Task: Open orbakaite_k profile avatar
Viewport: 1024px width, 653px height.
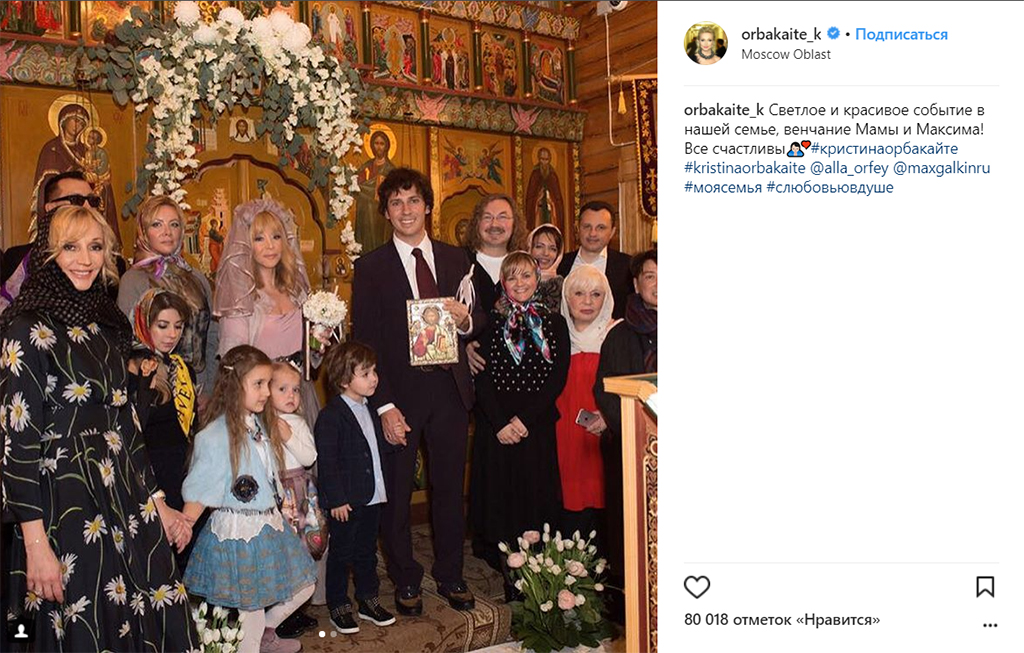Action: [x=705, y=43]
